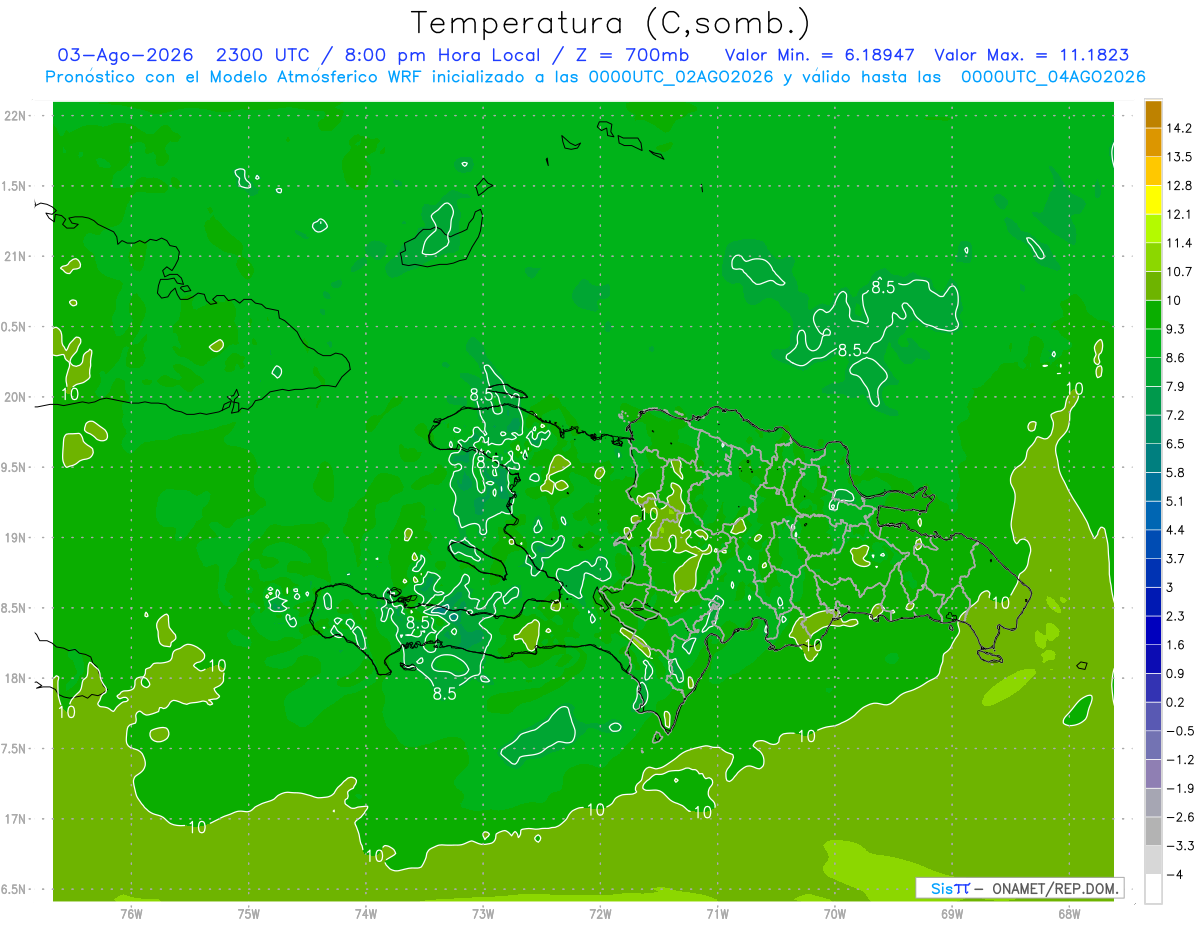Click legend value "-3.3"

pyautogui.click(x=1180, y=845)
